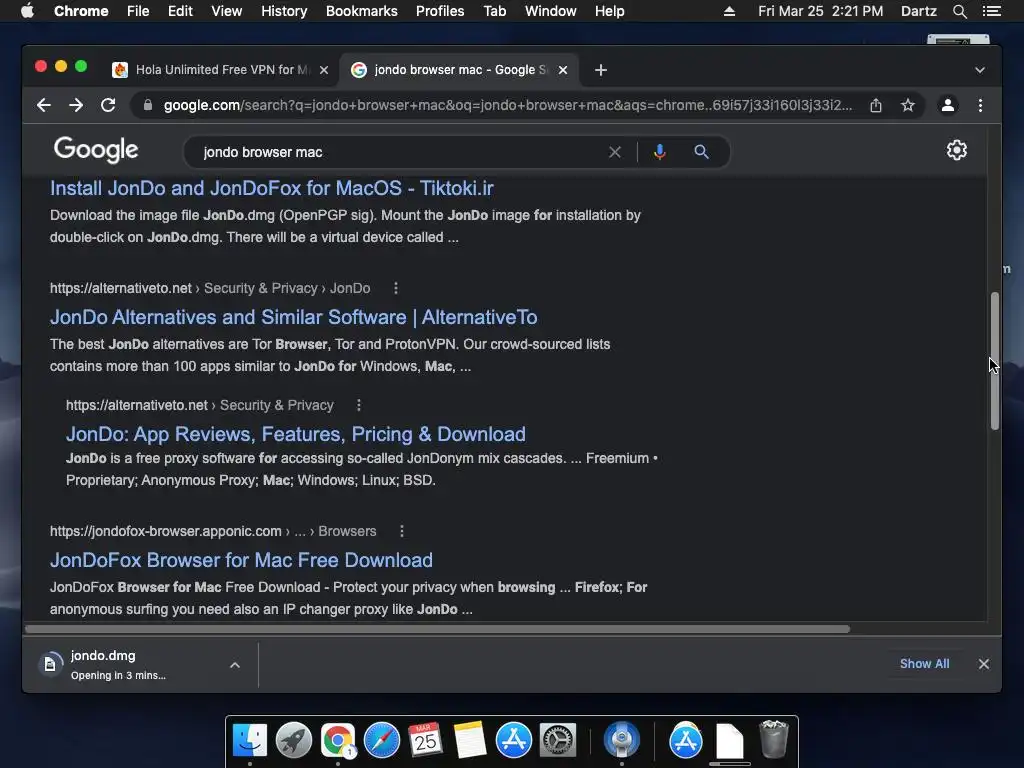Clear the Google search box
The width and height of the screenshot is (1024, 768).
tap(615, 152)
